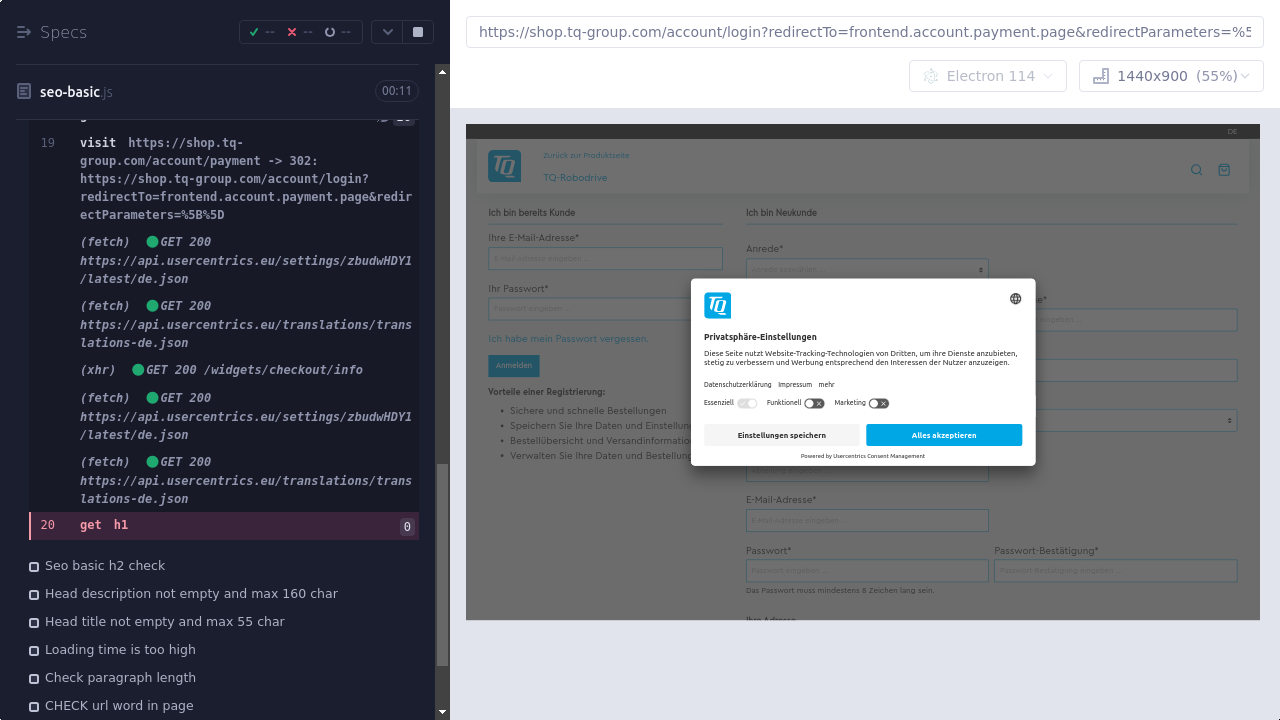Image resolution: width=1280 pixels, height=720 pixels.
Task: Select the 'Loading time is too high' test
Action: point(120,650)
